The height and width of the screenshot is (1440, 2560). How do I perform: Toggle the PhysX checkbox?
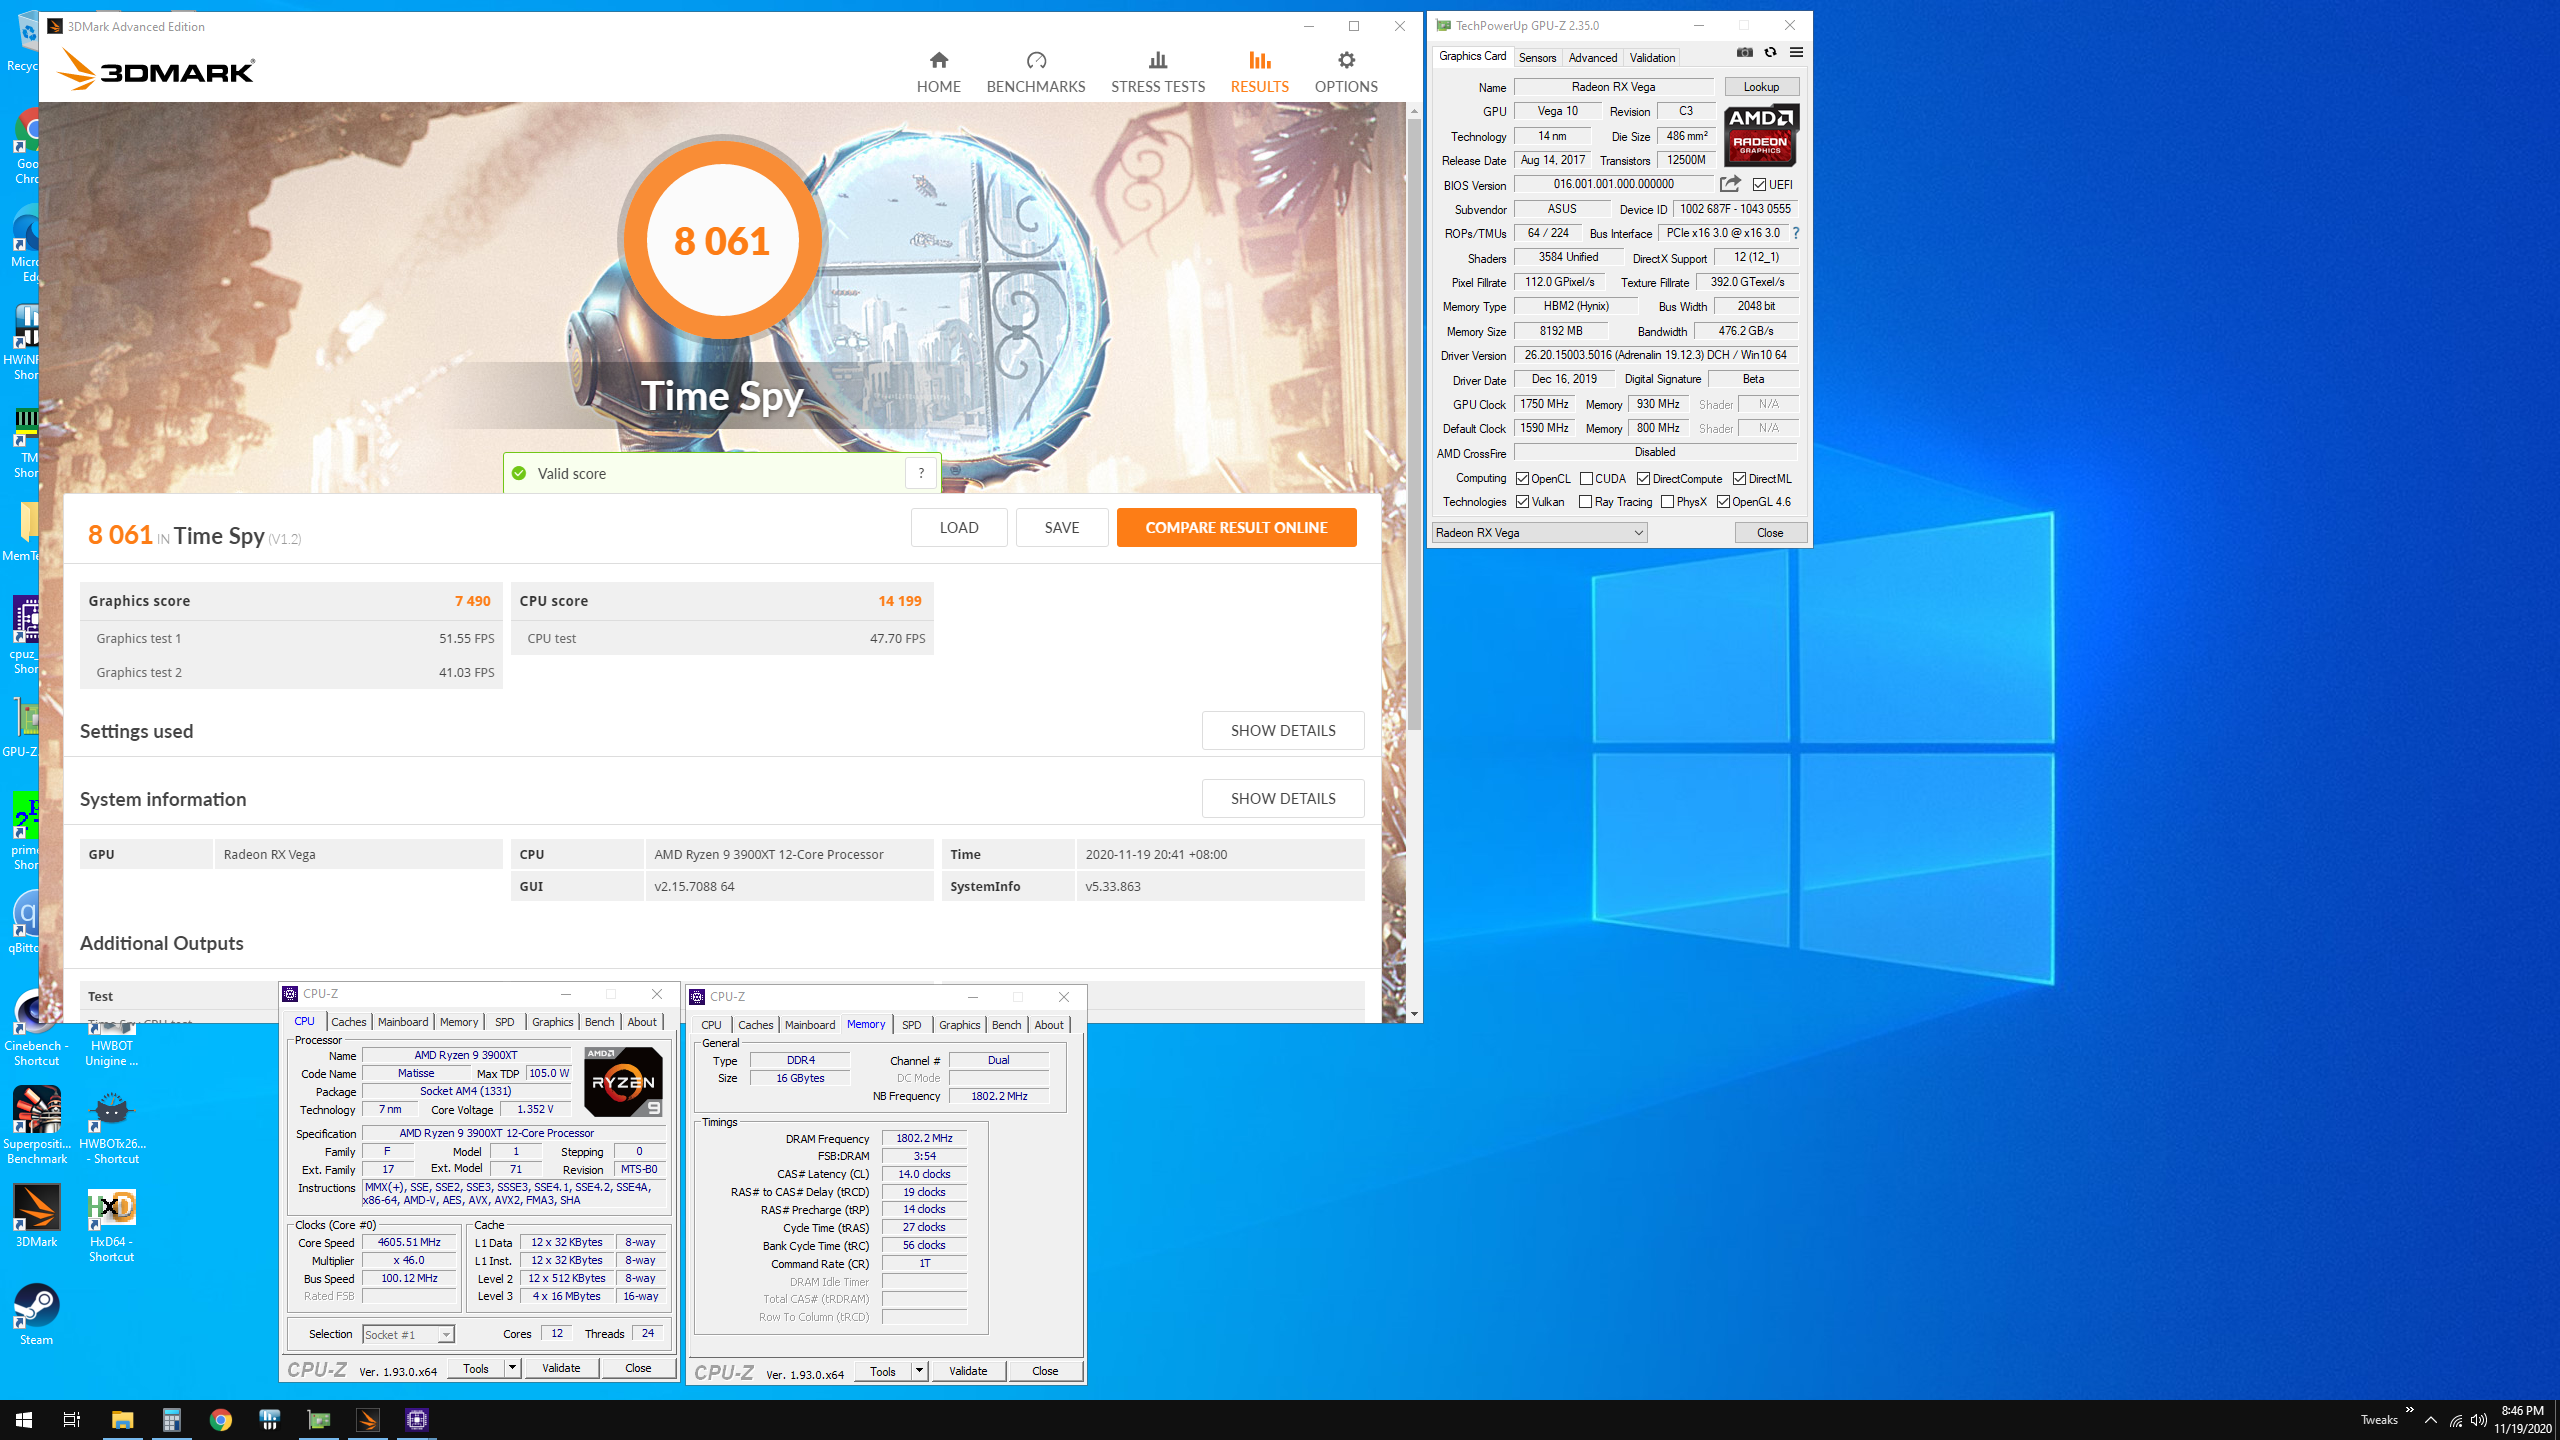point(1667,502)
